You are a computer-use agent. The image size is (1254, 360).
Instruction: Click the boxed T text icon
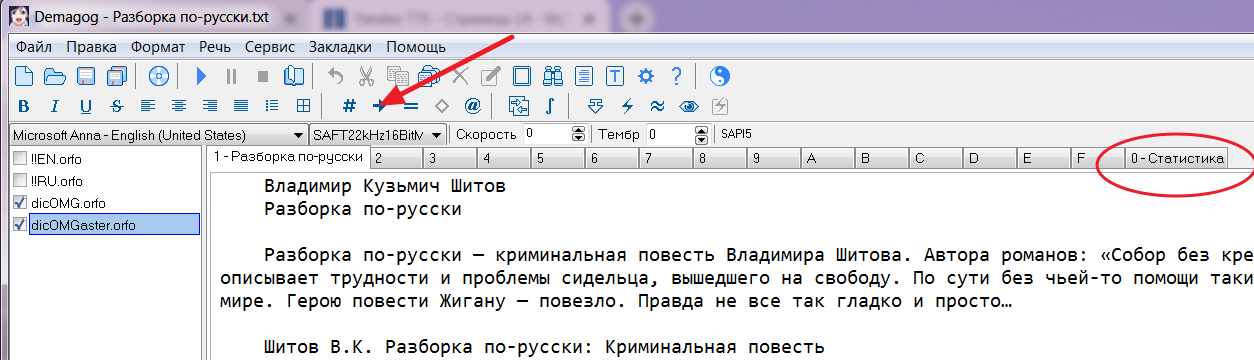pyautogui.click(x=615, y=76)
